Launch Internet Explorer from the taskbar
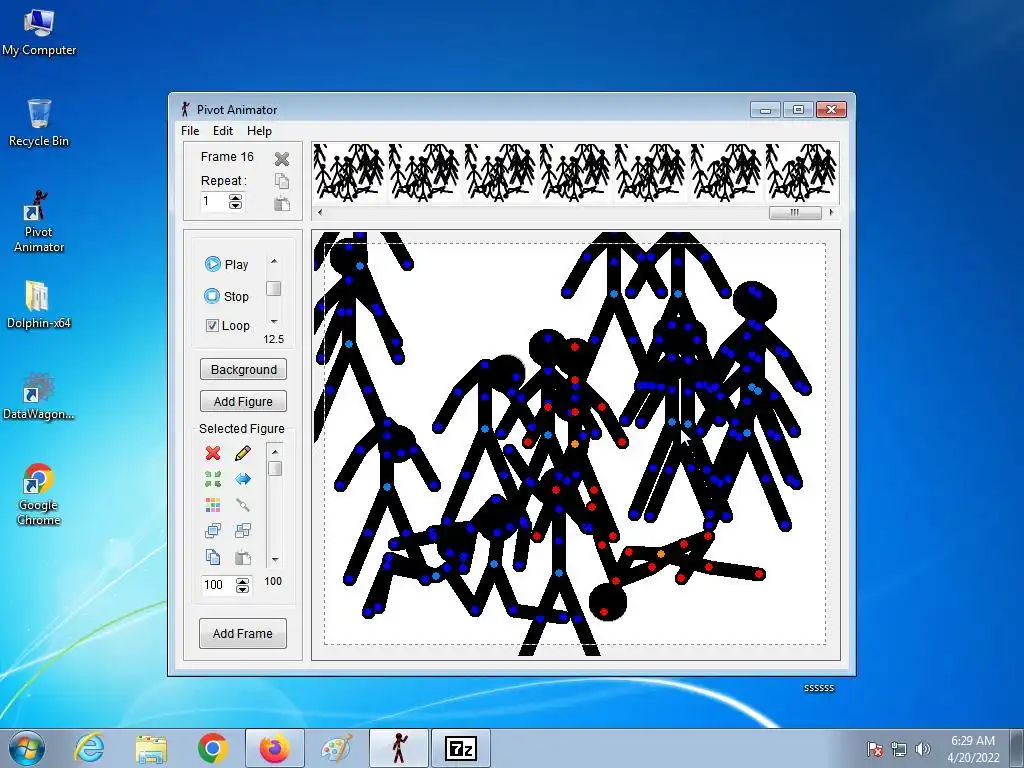 coord(89,748)
